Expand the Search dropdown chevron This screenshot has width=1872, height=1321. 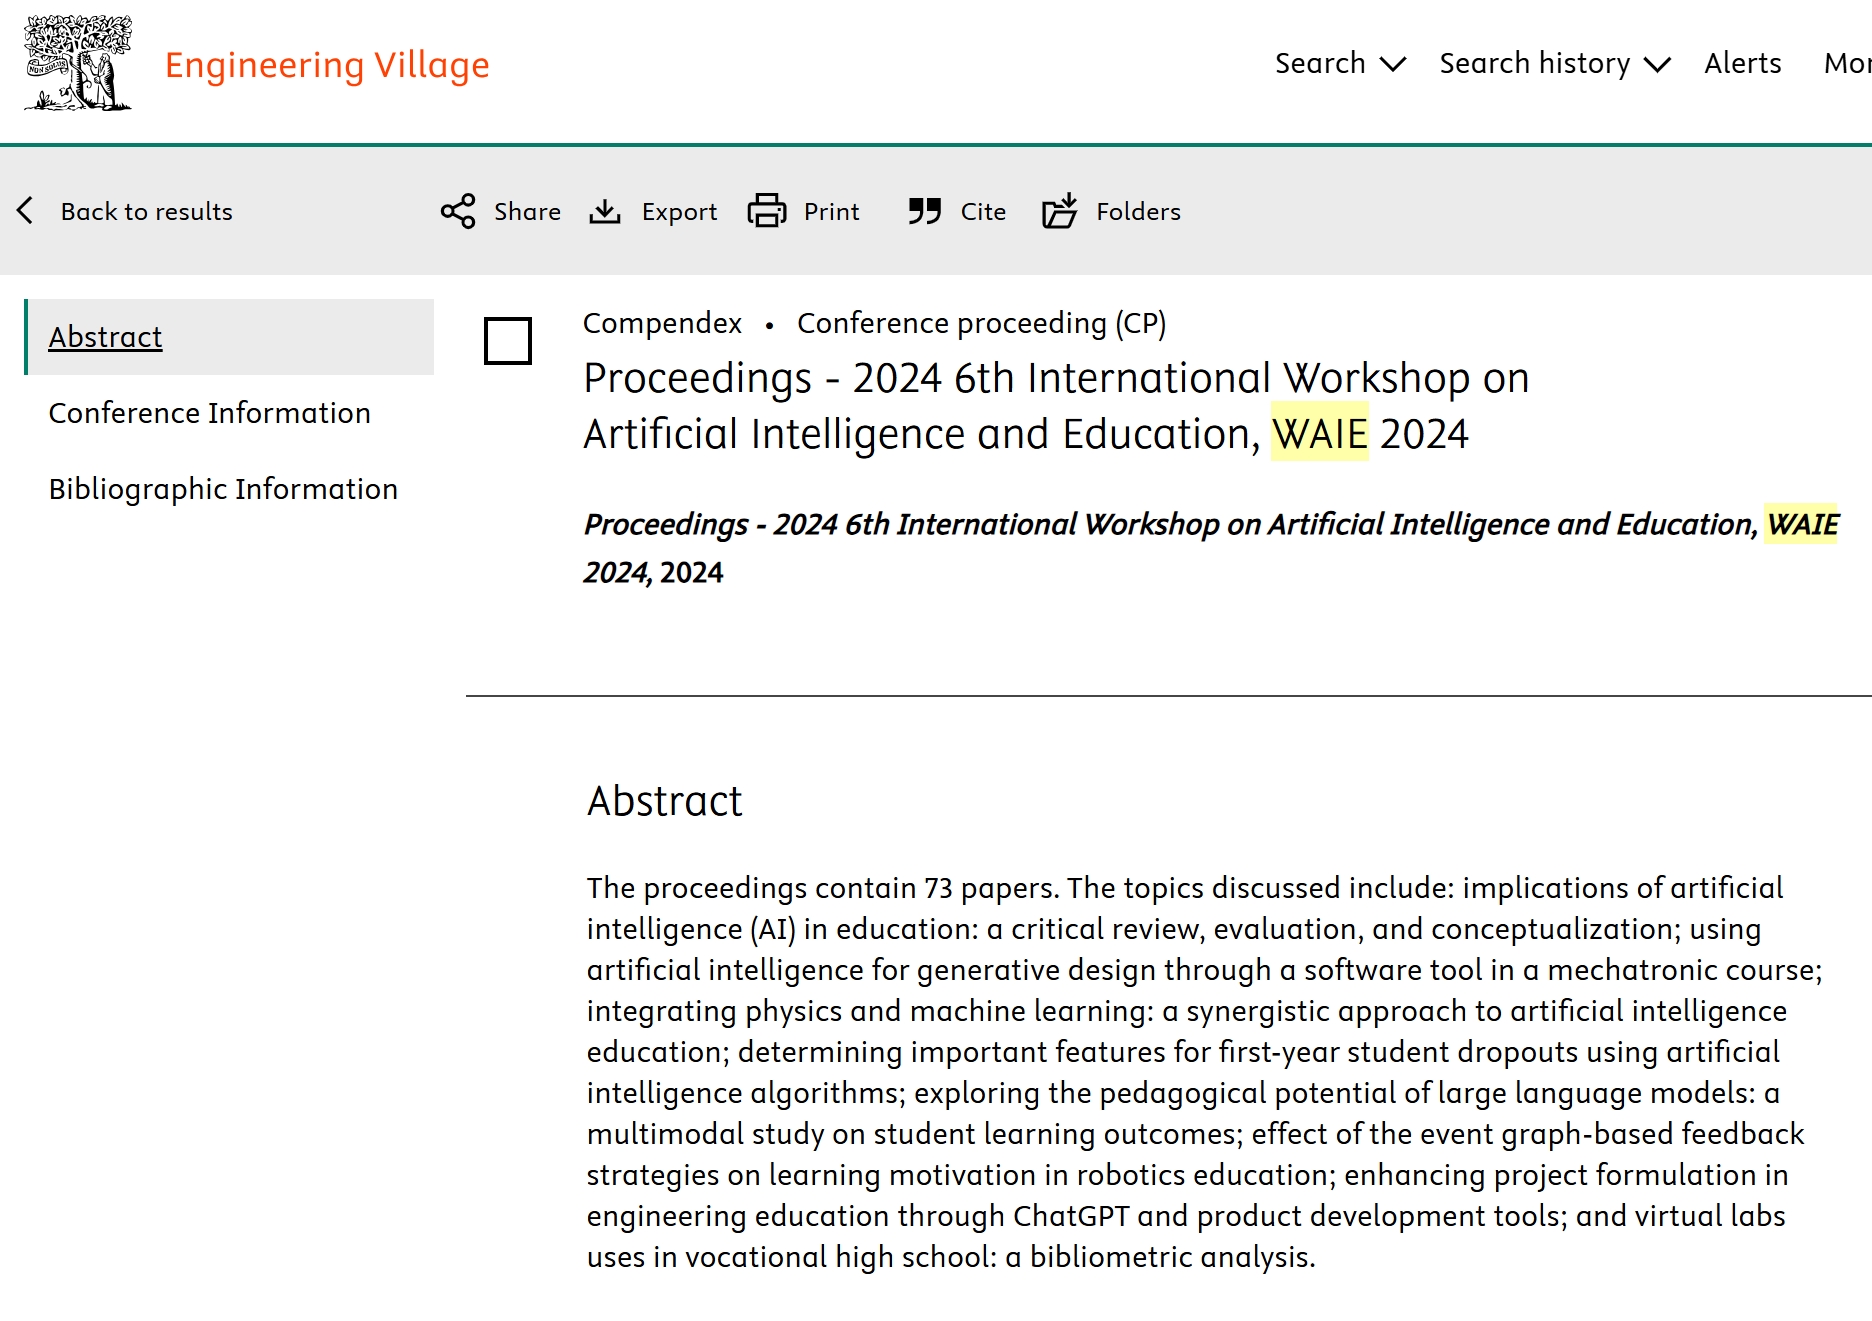pos(1393,65)
